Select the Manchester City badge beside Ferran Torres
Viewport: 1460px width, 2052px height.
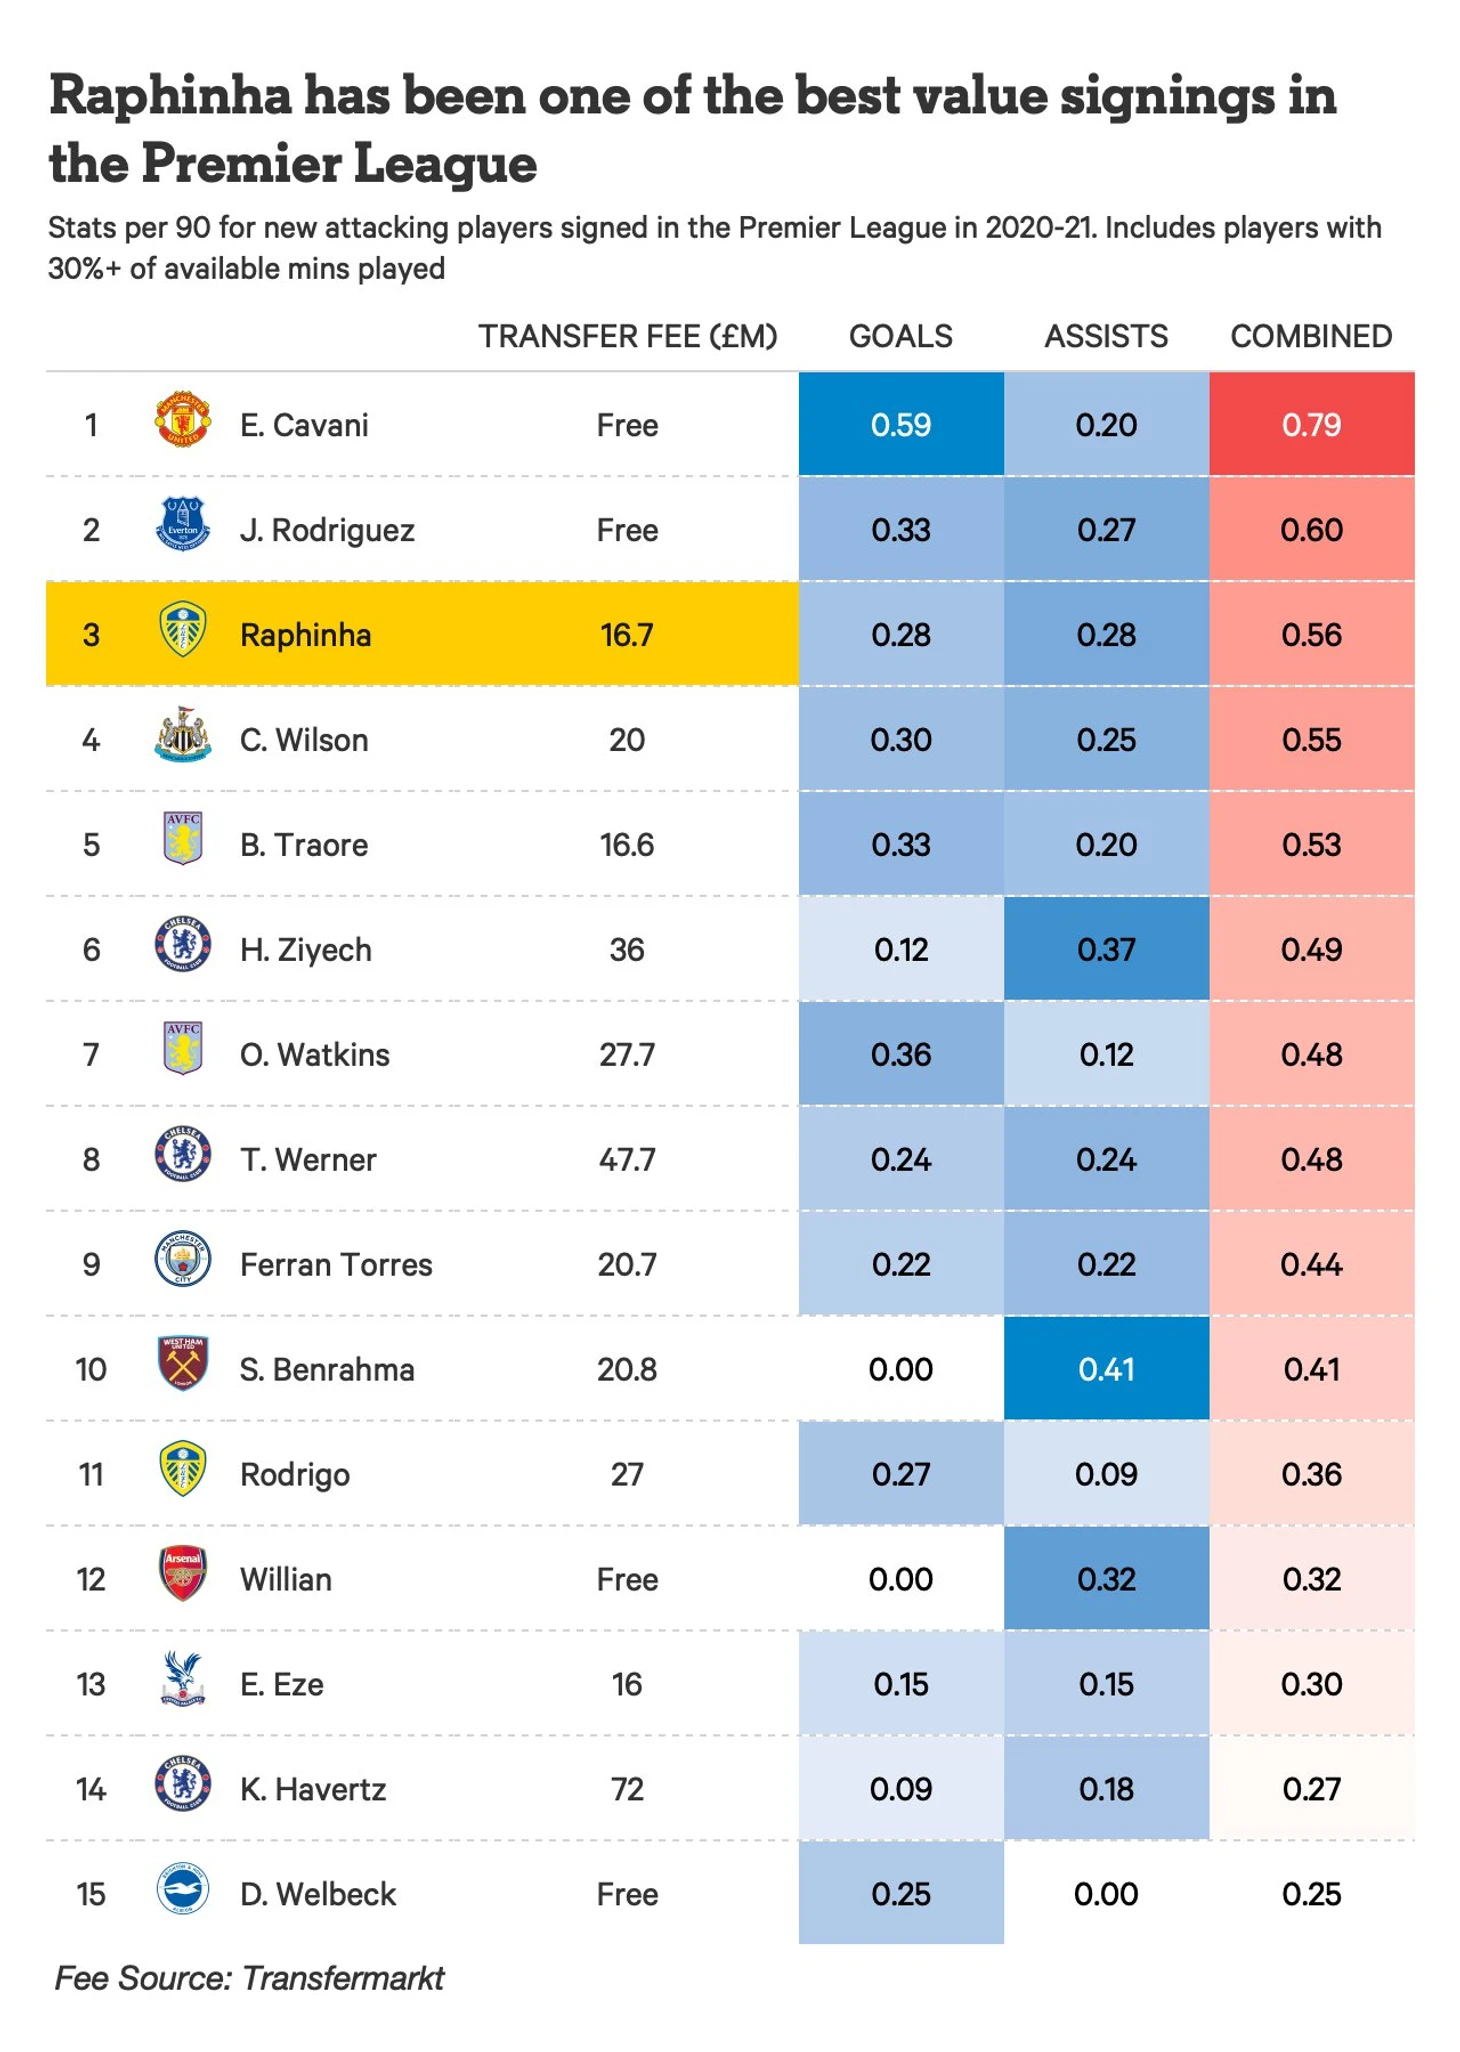[183, 1259]
